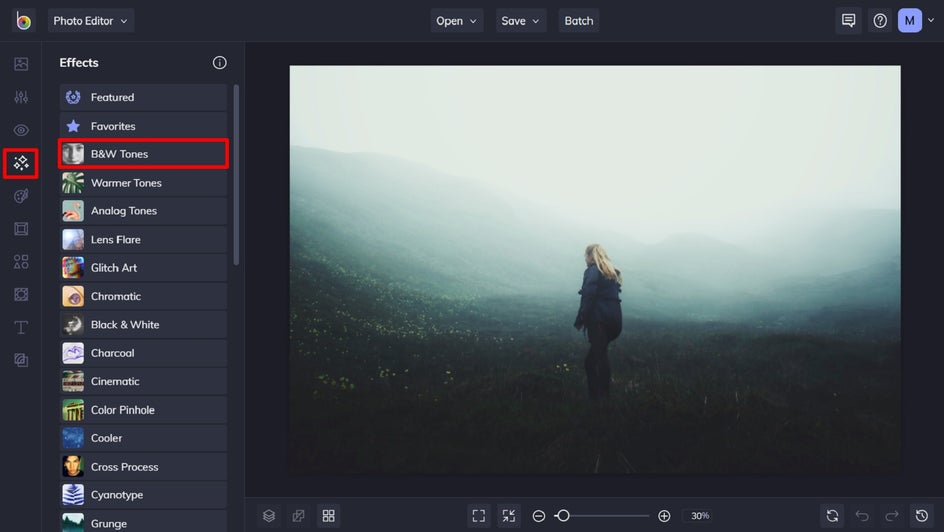
Task: Select the Favorites effects category
Action: 143,126
